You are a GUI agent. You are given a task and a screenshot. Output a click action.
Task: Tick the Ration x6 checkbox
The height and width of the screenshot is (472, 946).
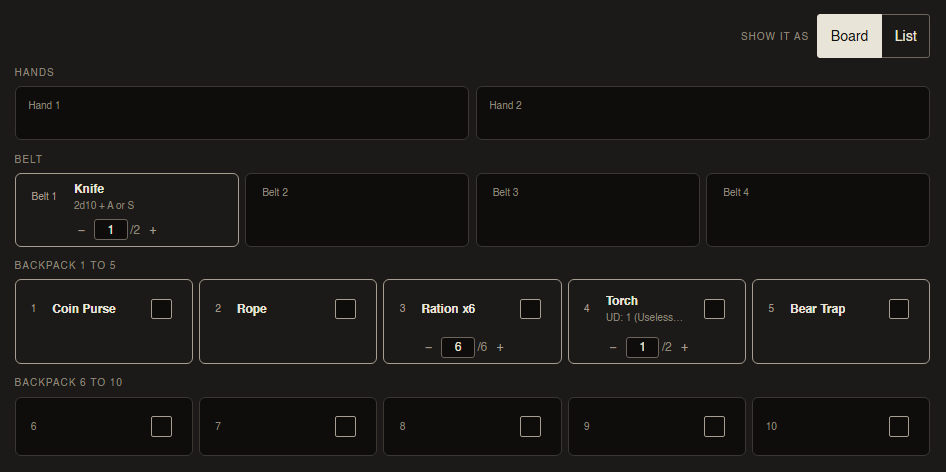pyautogui.click(x=530, y=309)
